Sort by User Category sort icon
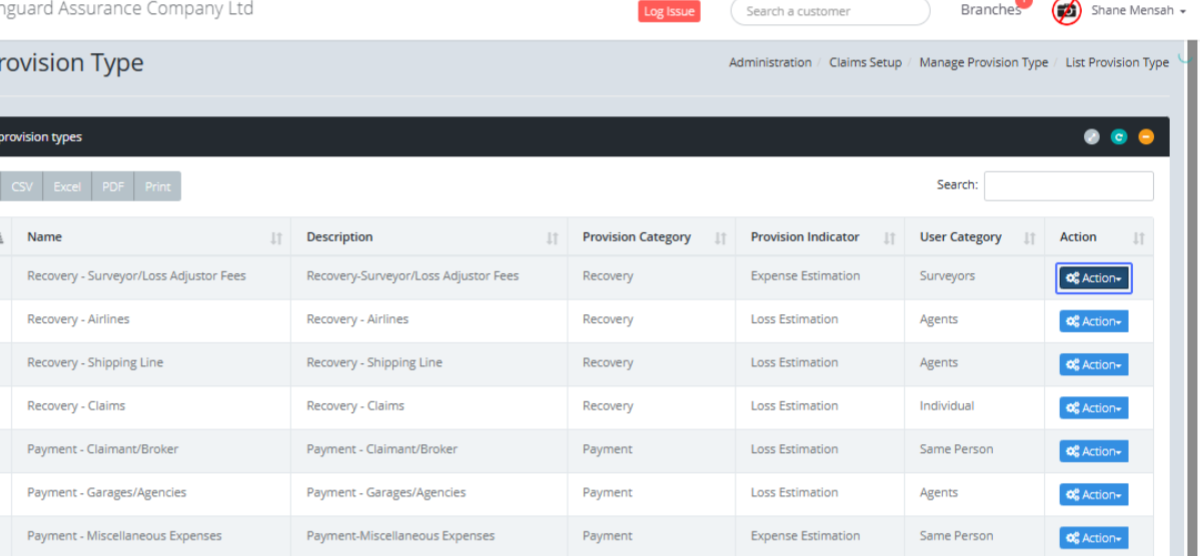Viewport: 1200px width, 556px height. [x=1029, y=238]
